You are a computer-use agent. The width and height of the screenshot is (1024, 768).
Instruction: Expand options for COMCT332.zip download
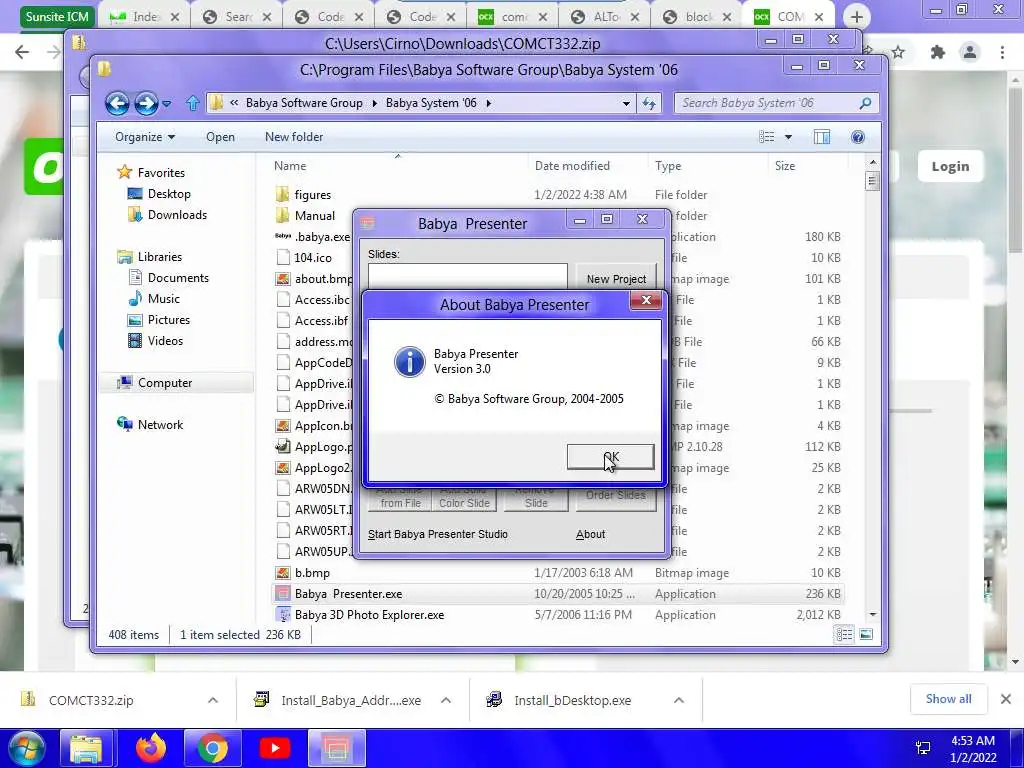213,700
